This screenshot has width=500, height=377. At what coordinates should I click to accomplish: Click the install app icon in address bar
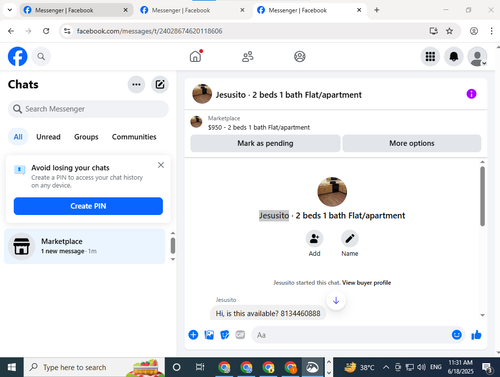[433, 31]
